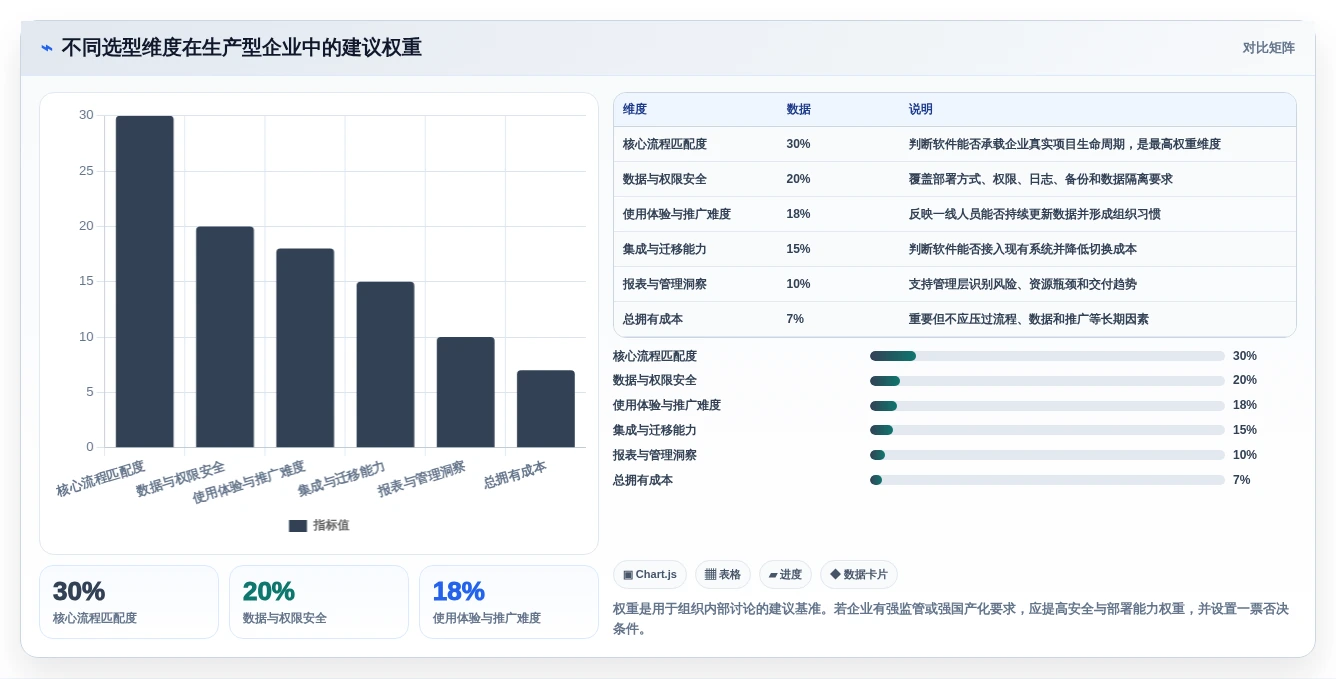Viewport: 1336px width, 679px height.
Task: Click the 集成与迁移能力 15% progress bar
Action: (1047, 431)
